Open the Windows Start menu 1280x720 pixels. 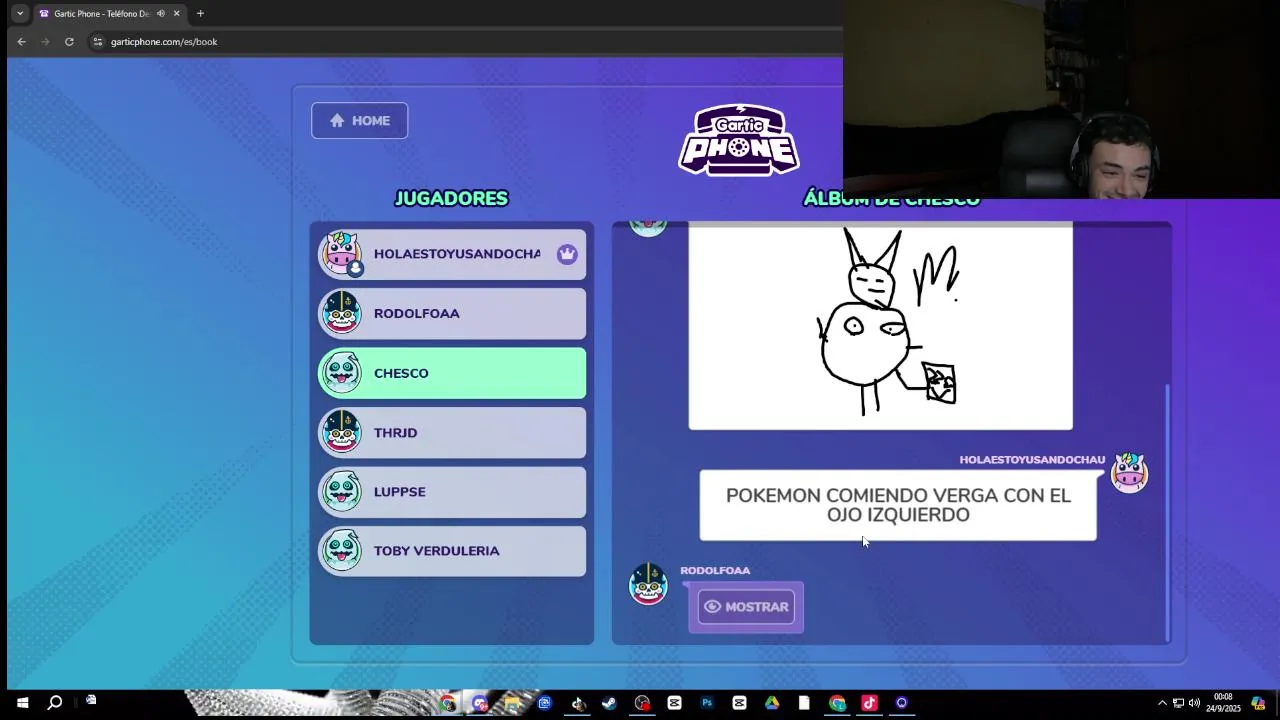click(22, 703)
